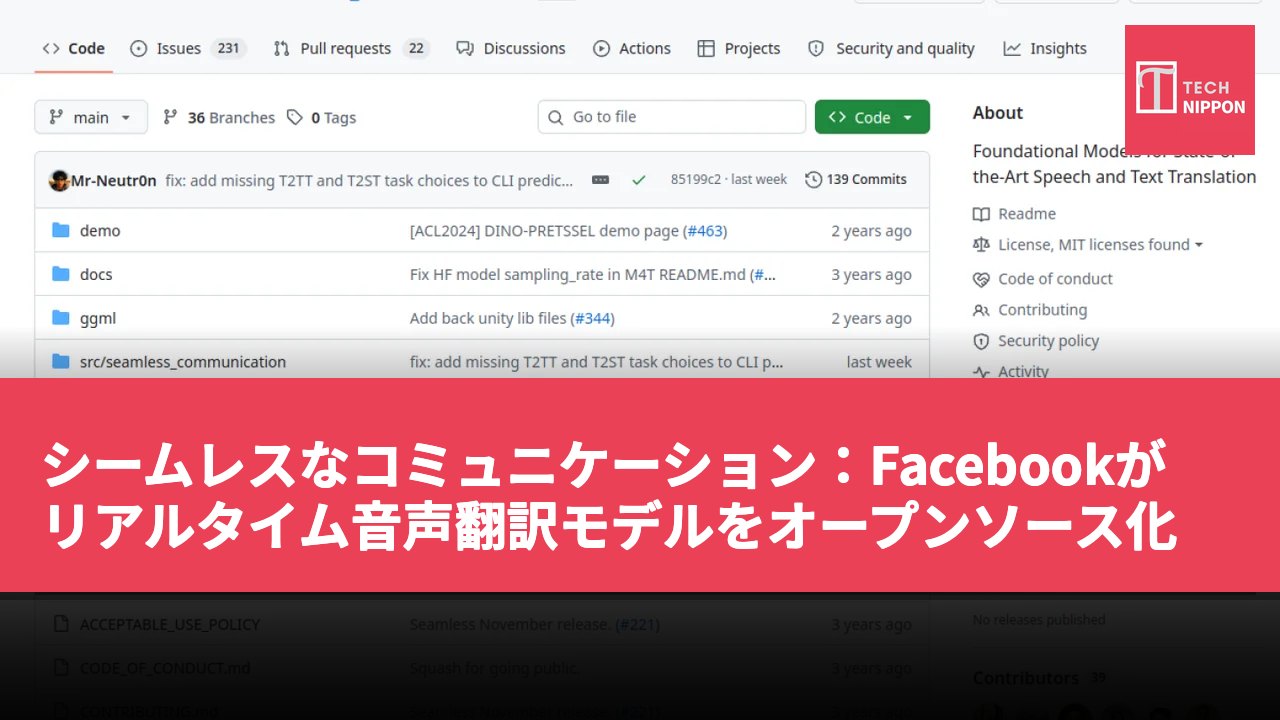Open the Contributing link
This screenshot has height=720, width=1280.
(x=1031, y=310)
